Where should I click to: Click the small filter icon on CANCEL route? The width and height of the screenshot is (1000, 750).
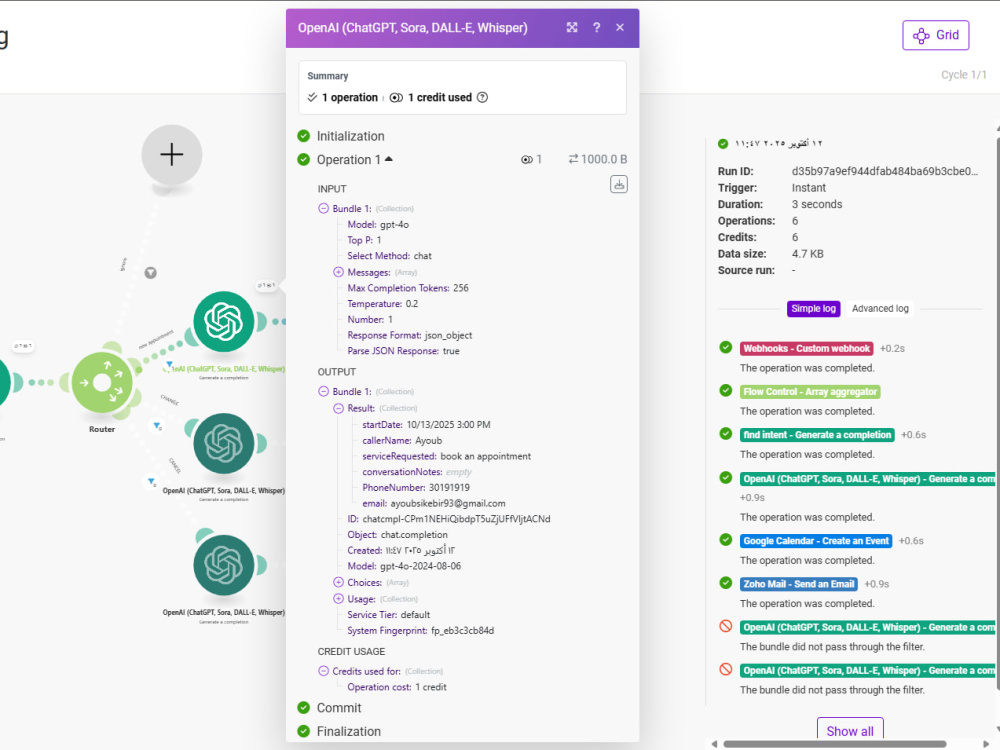pos(151,482)
